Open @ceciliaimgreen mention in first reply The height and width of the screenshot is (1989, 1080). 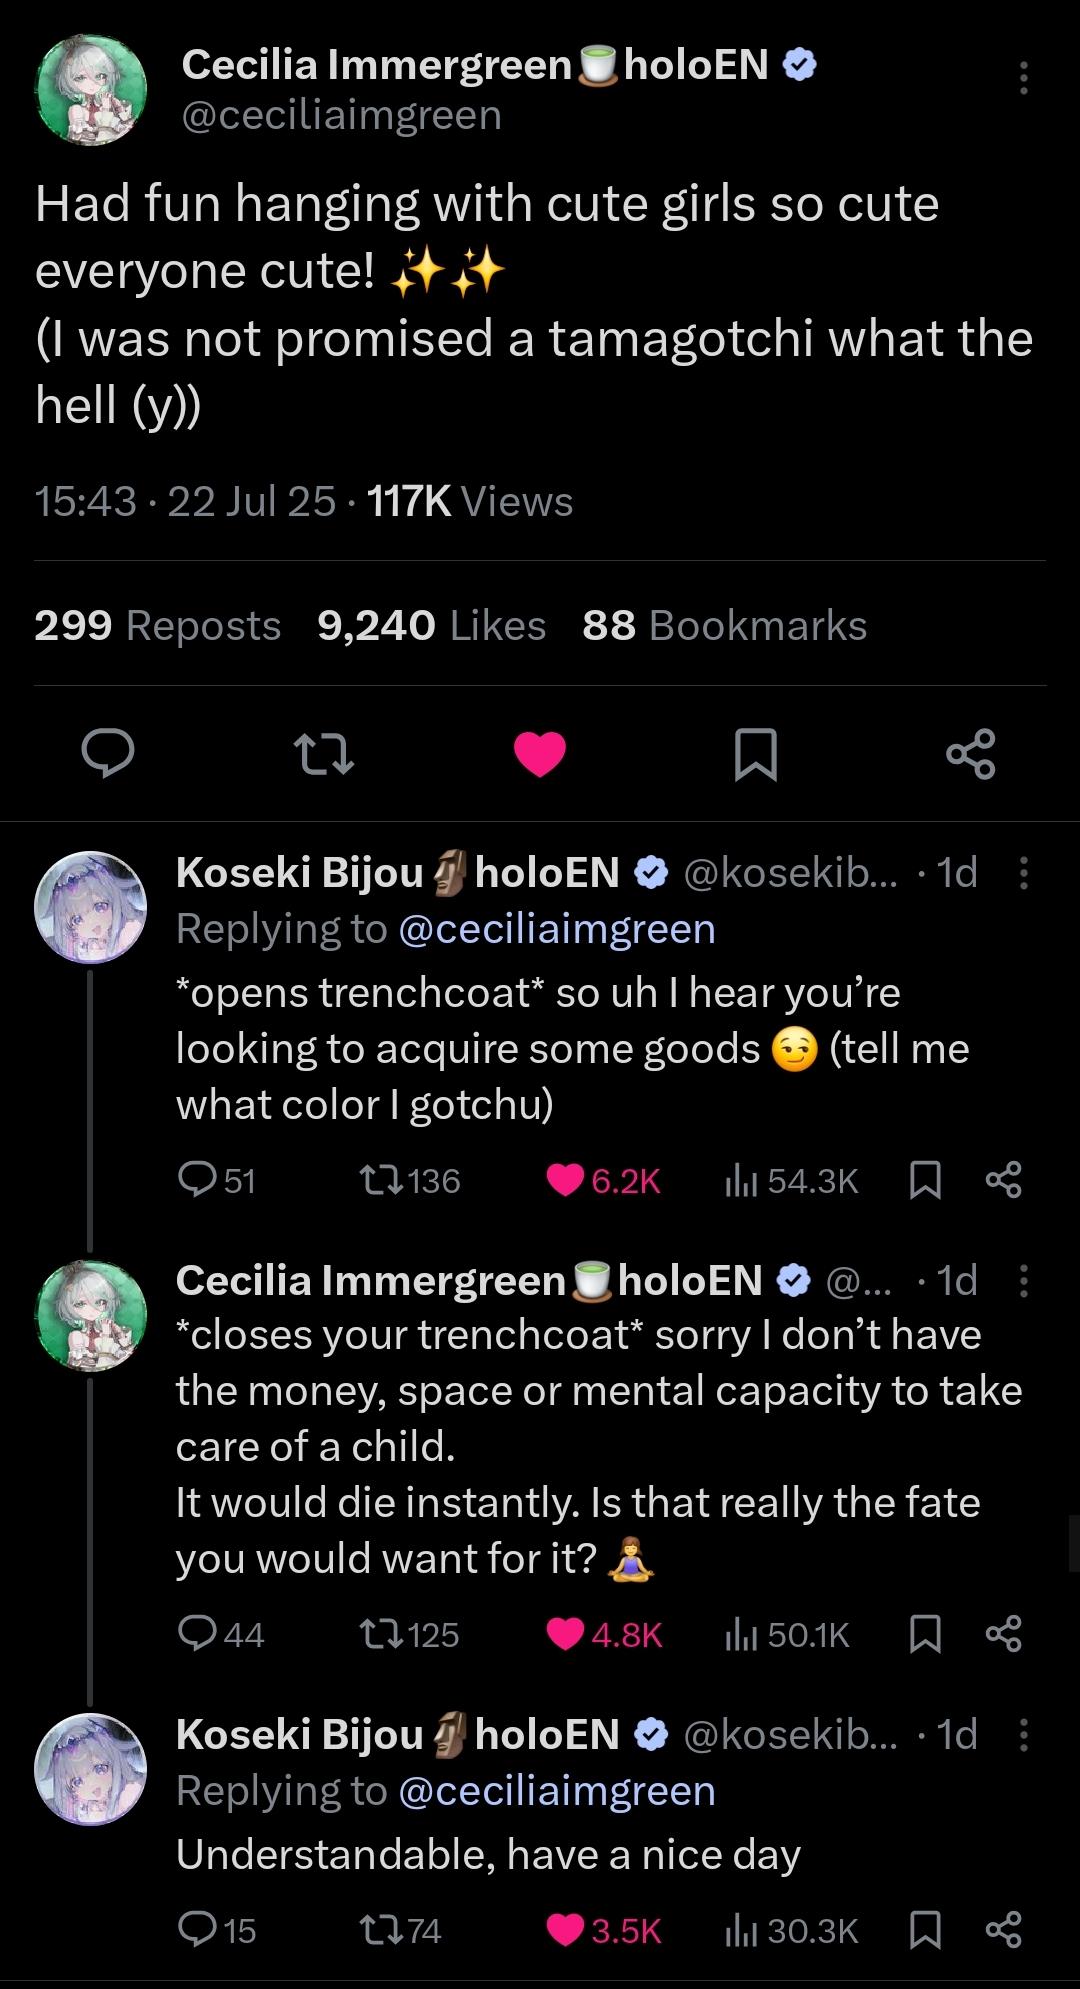(x=557, y=929)
